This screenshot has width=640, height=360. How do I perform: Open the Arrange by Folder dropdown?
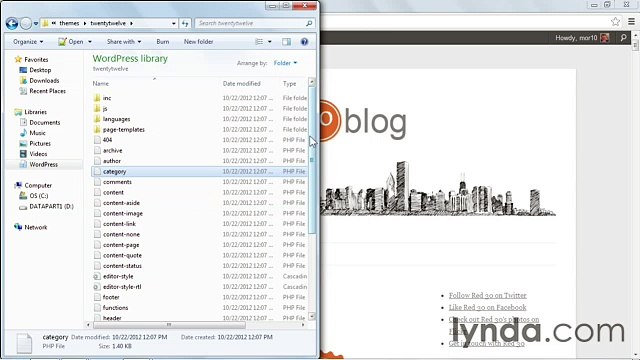pyautogui.click(x=285, y=63)
